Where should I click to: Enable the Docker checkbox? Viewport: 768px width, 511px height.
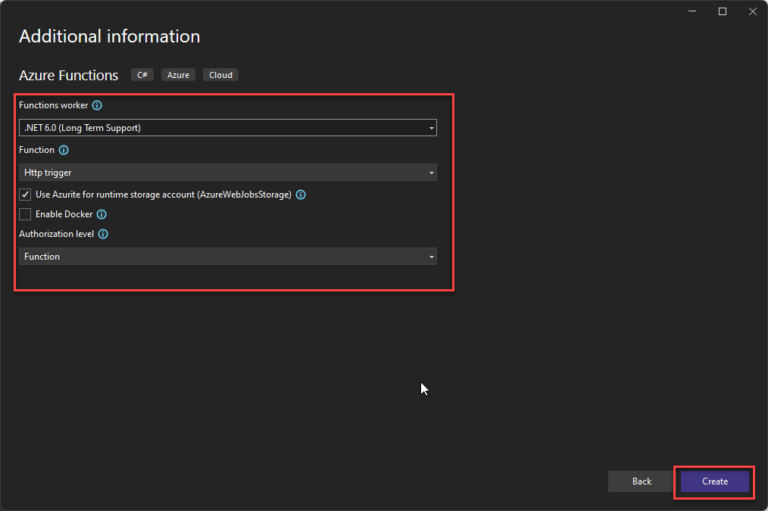[x=25, y=214]
